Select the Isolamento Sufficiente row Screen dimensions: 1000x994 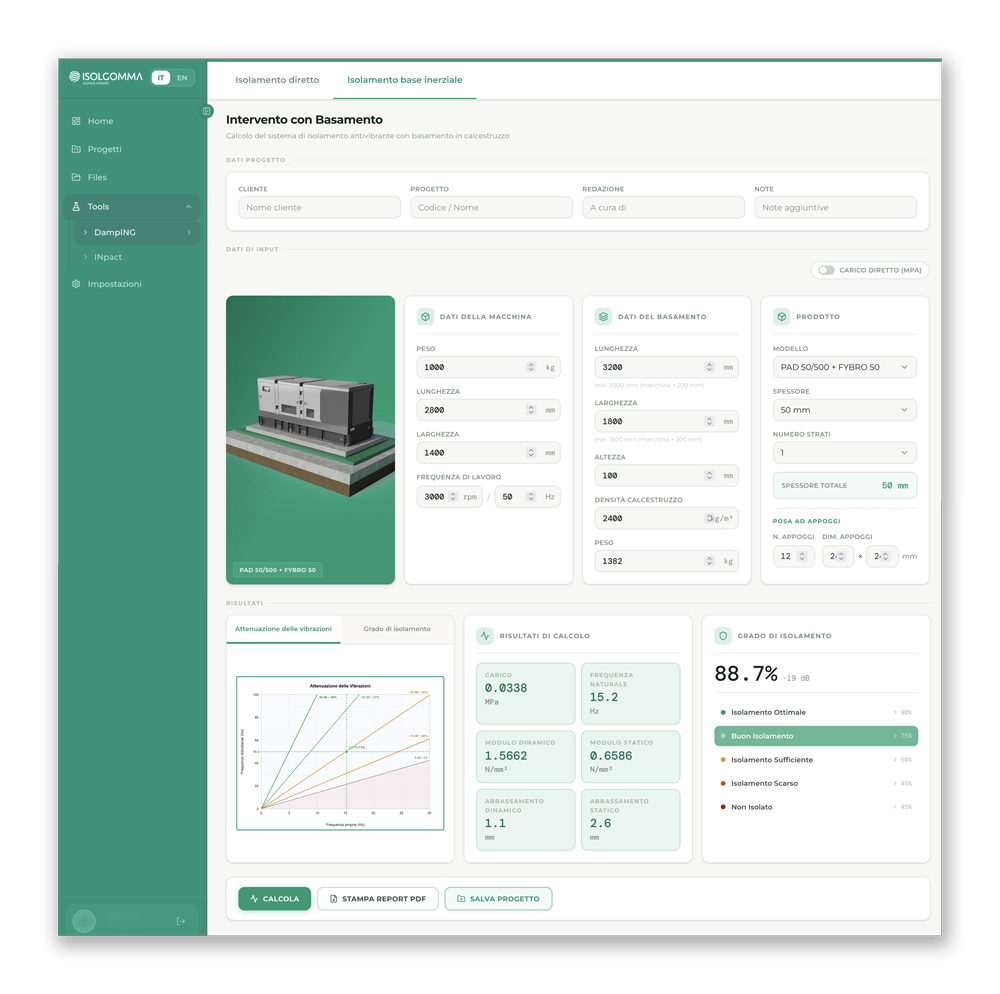tap(816, 760)
